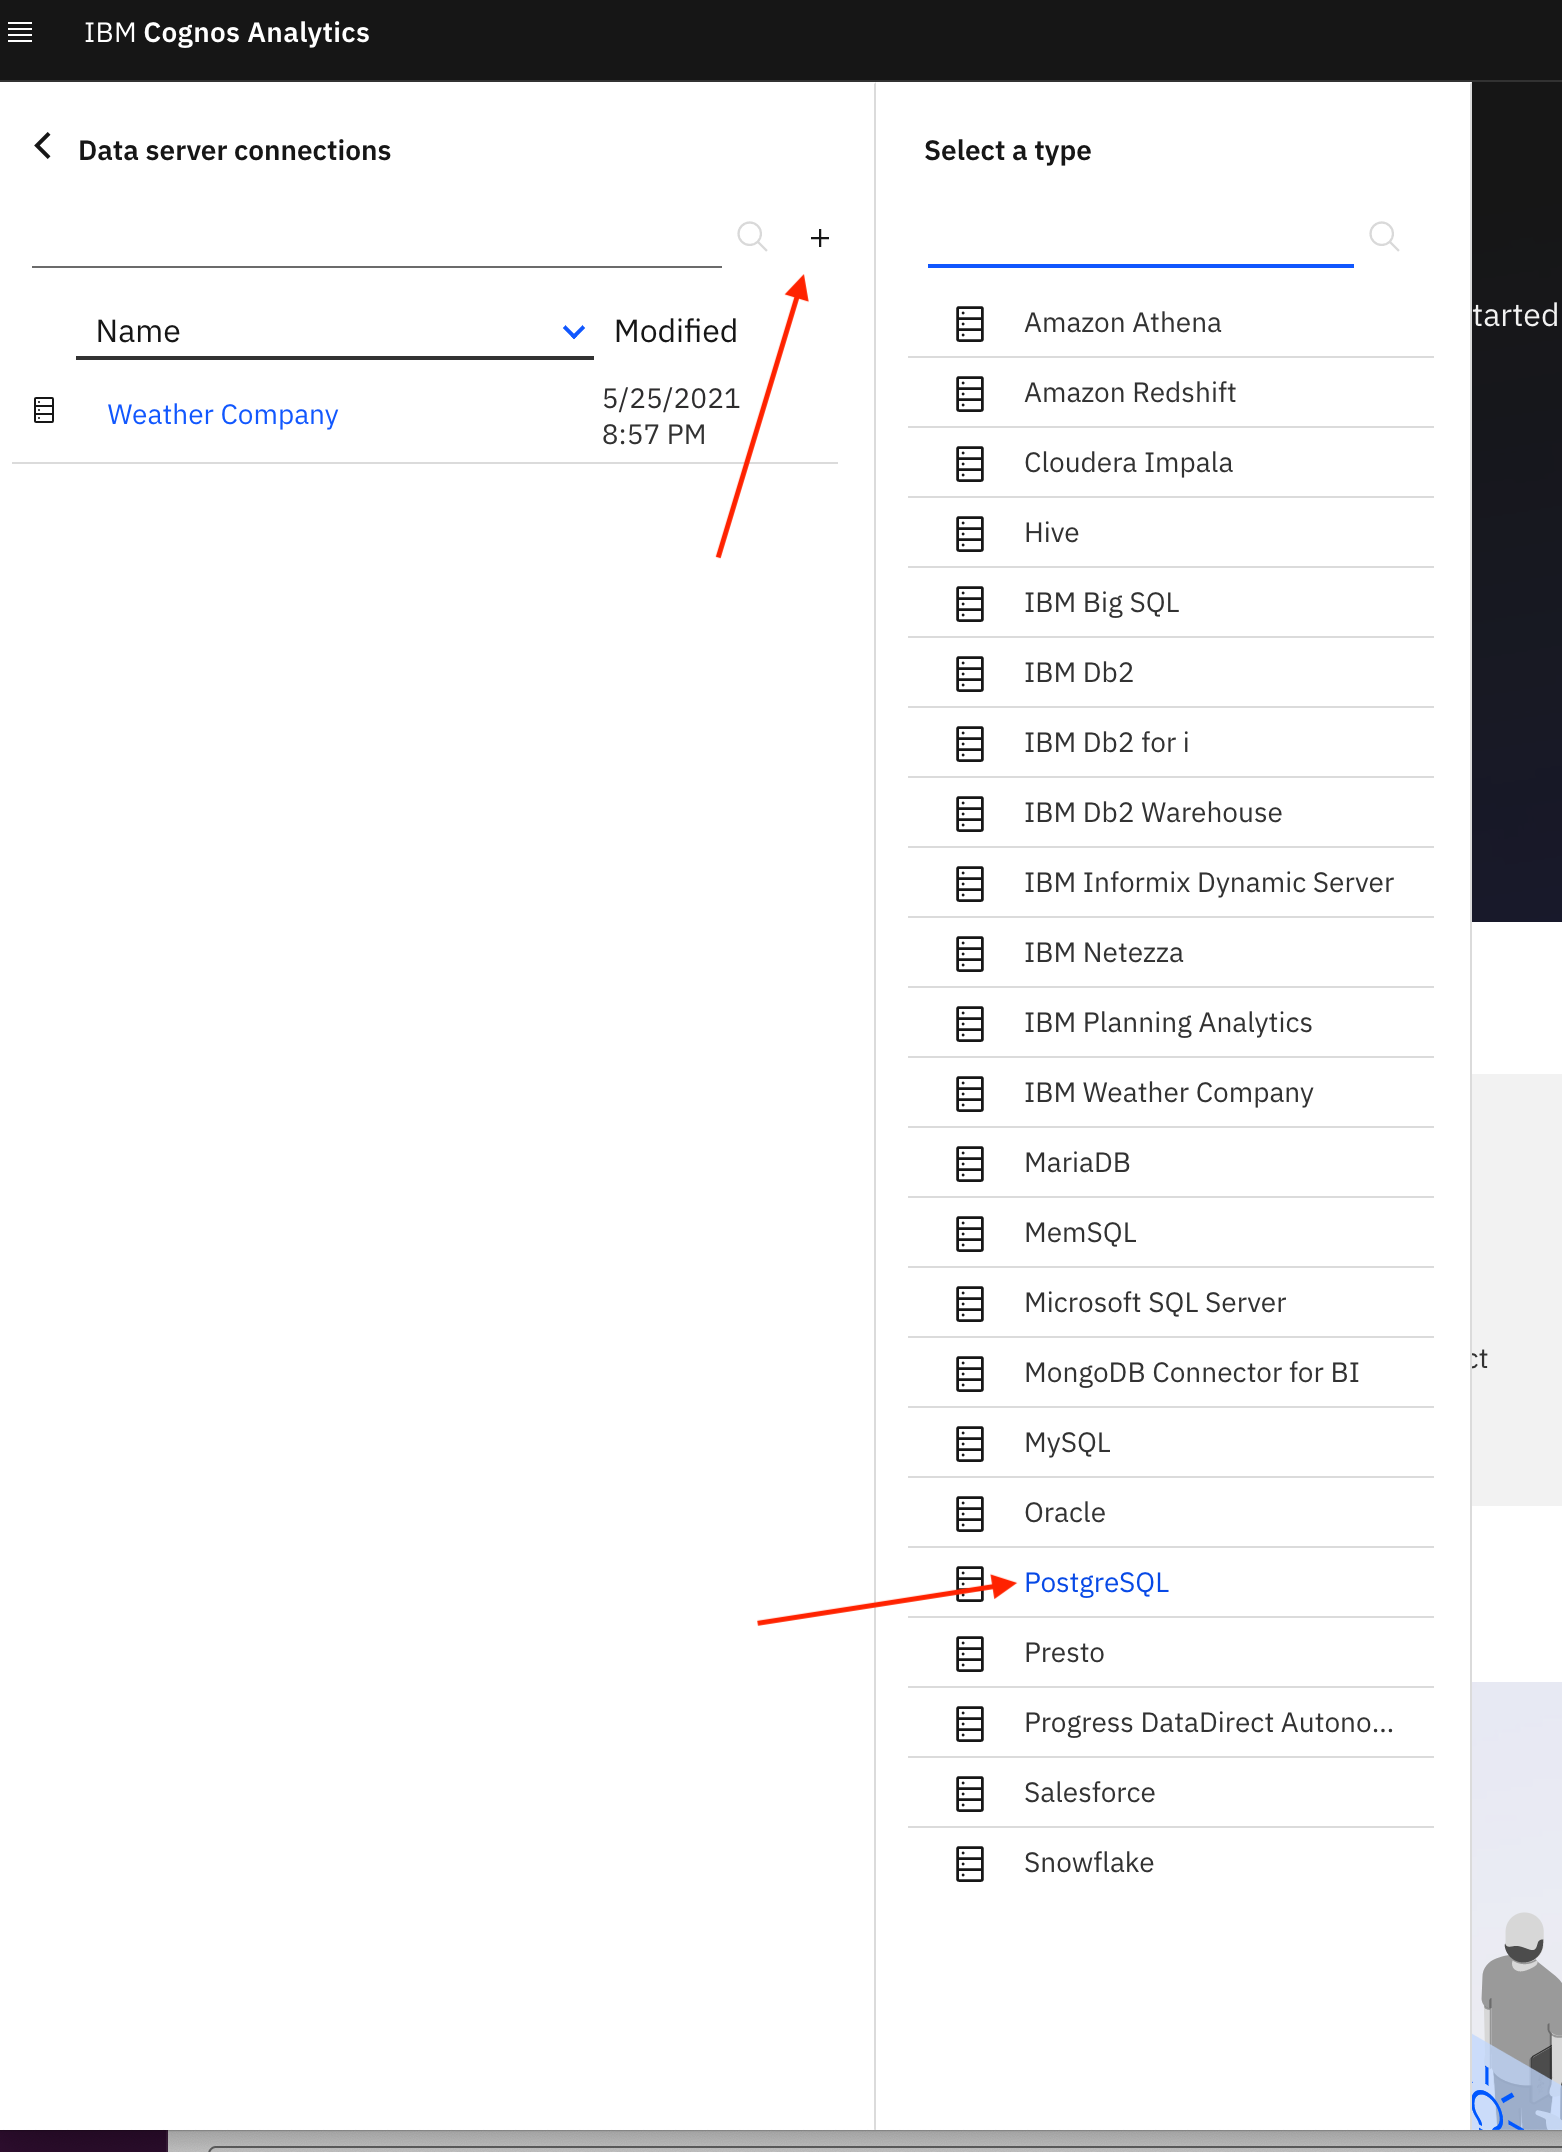Viewport: 1562px width, 2152px height.
Task: Click the Amazon Redshift database icon
Action: click(970, 393)
